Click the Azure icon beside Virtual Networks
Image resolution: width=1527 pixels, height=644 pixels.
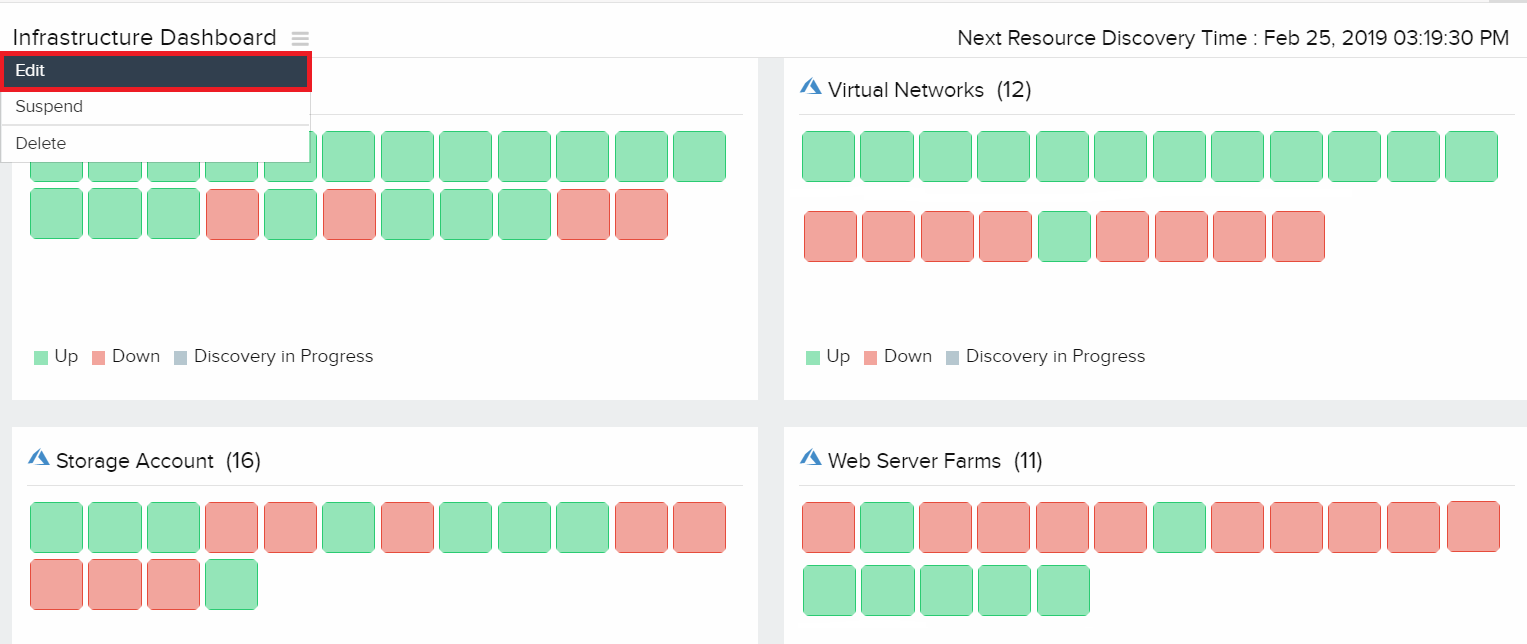tap(811, 88)
